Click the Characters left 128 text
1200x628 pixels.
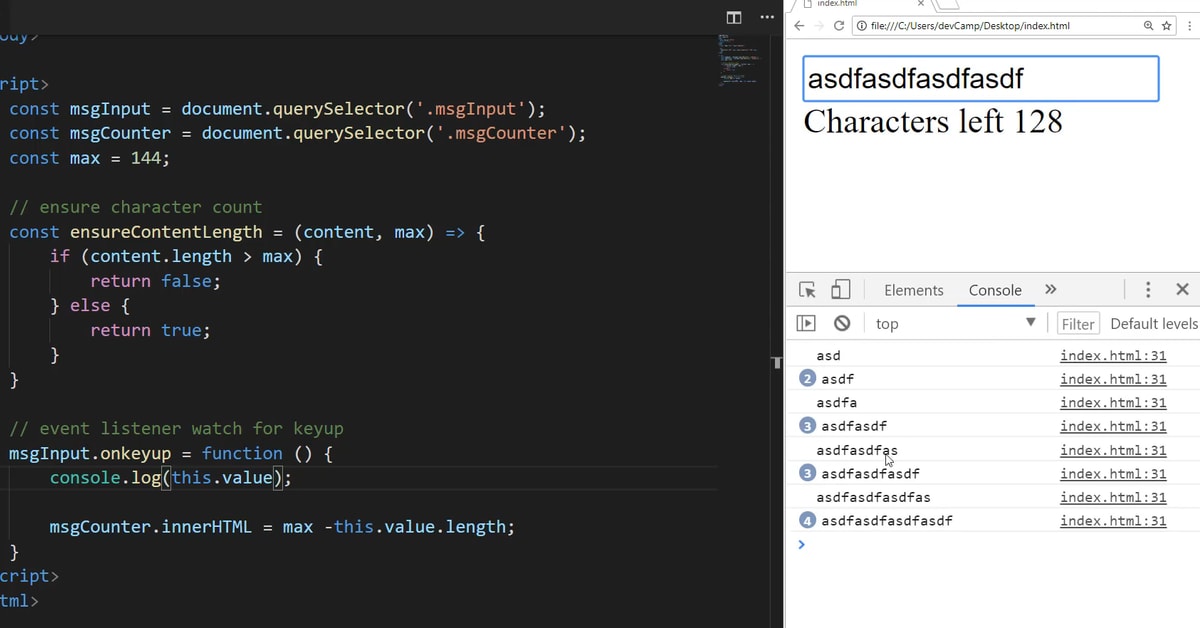pyautogui.click(x=933, y=122)
